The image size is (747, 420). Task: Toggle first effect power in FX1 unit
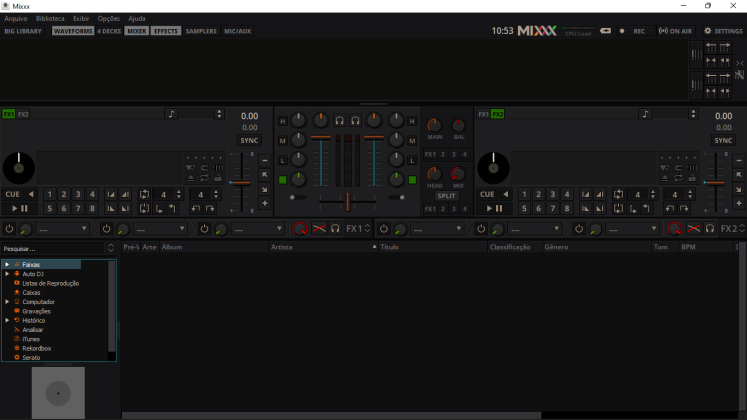click(9, 229)
